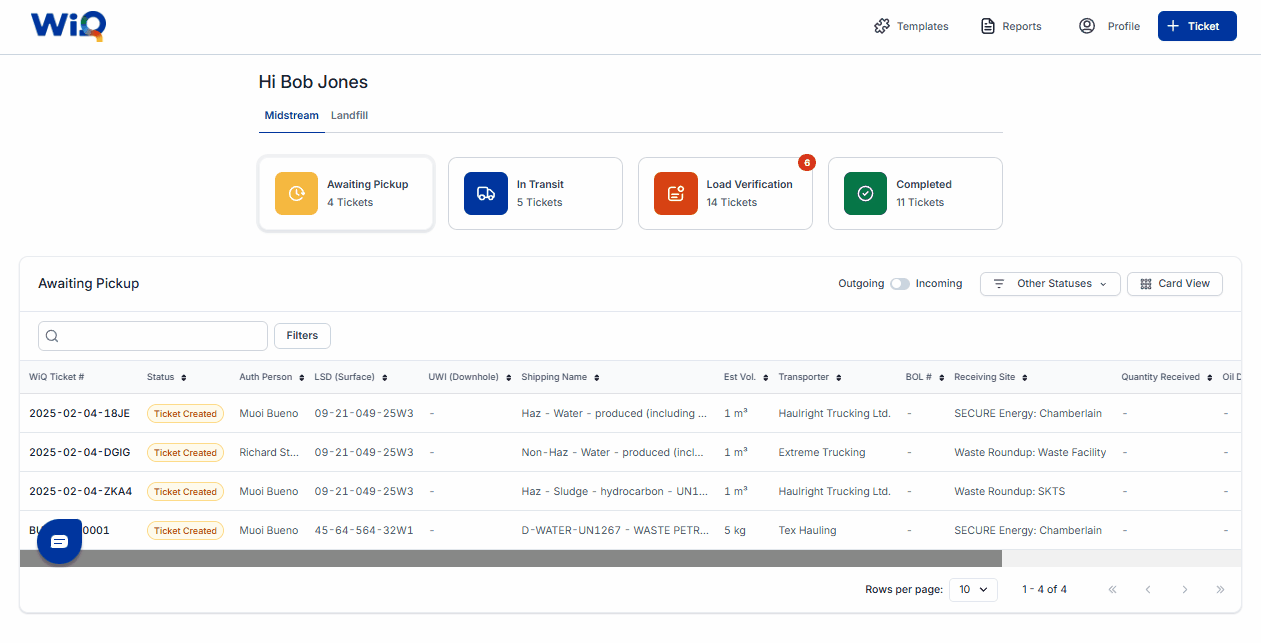Select the Load Verification 14 Tickets card
This screenshot has width=1261, height=643.
725,193
